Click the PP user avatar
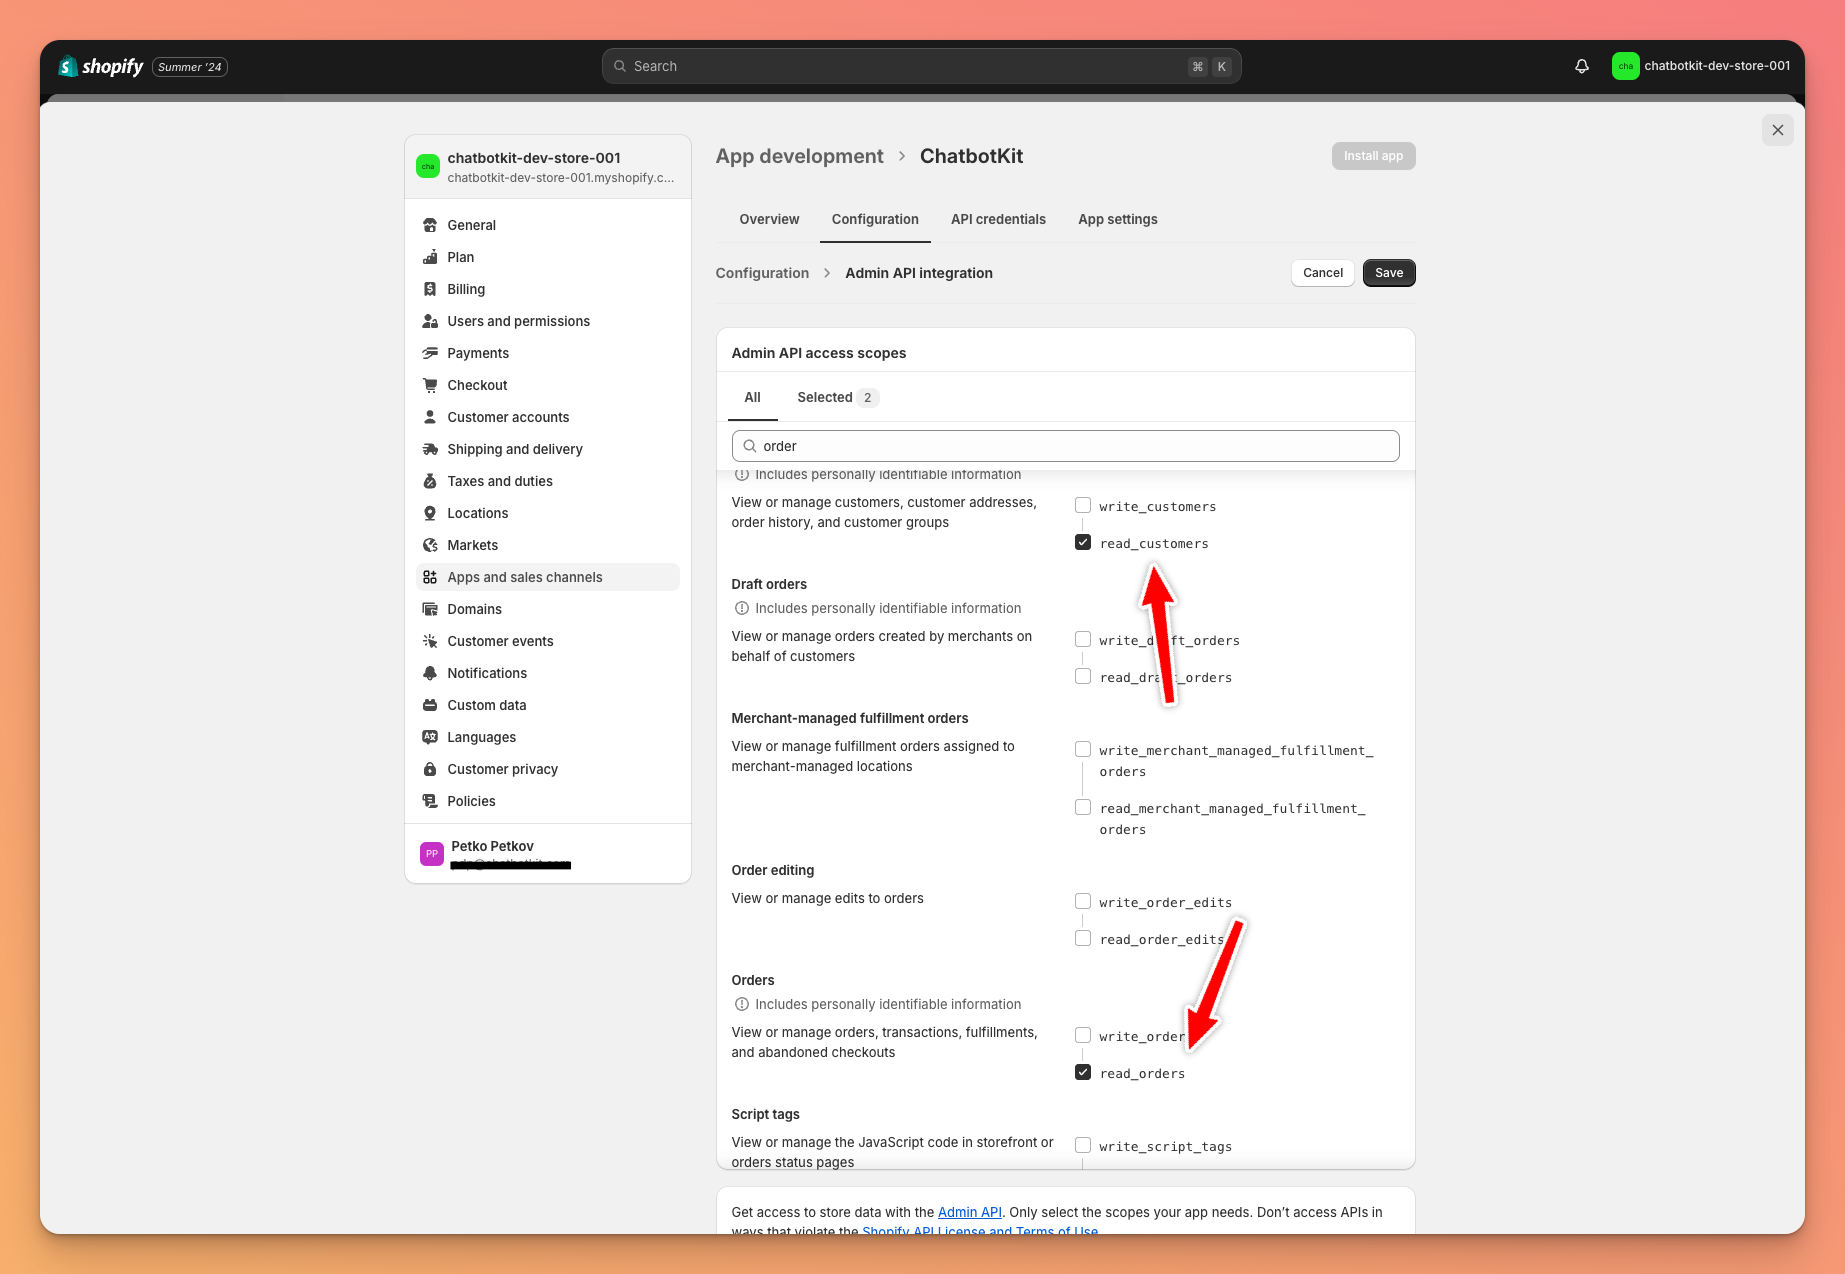The width and height of the screenshot is (1845, 1274). pos(432,854)
